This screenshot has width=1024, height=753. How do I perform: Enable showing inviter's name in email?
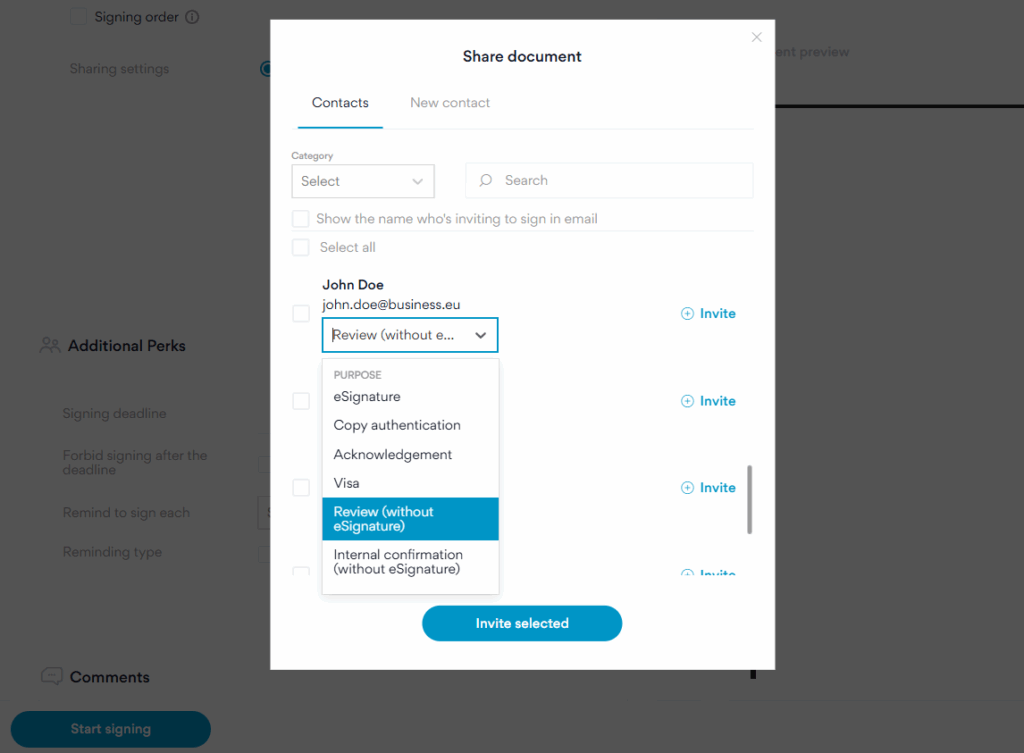(x=301, y=219)
